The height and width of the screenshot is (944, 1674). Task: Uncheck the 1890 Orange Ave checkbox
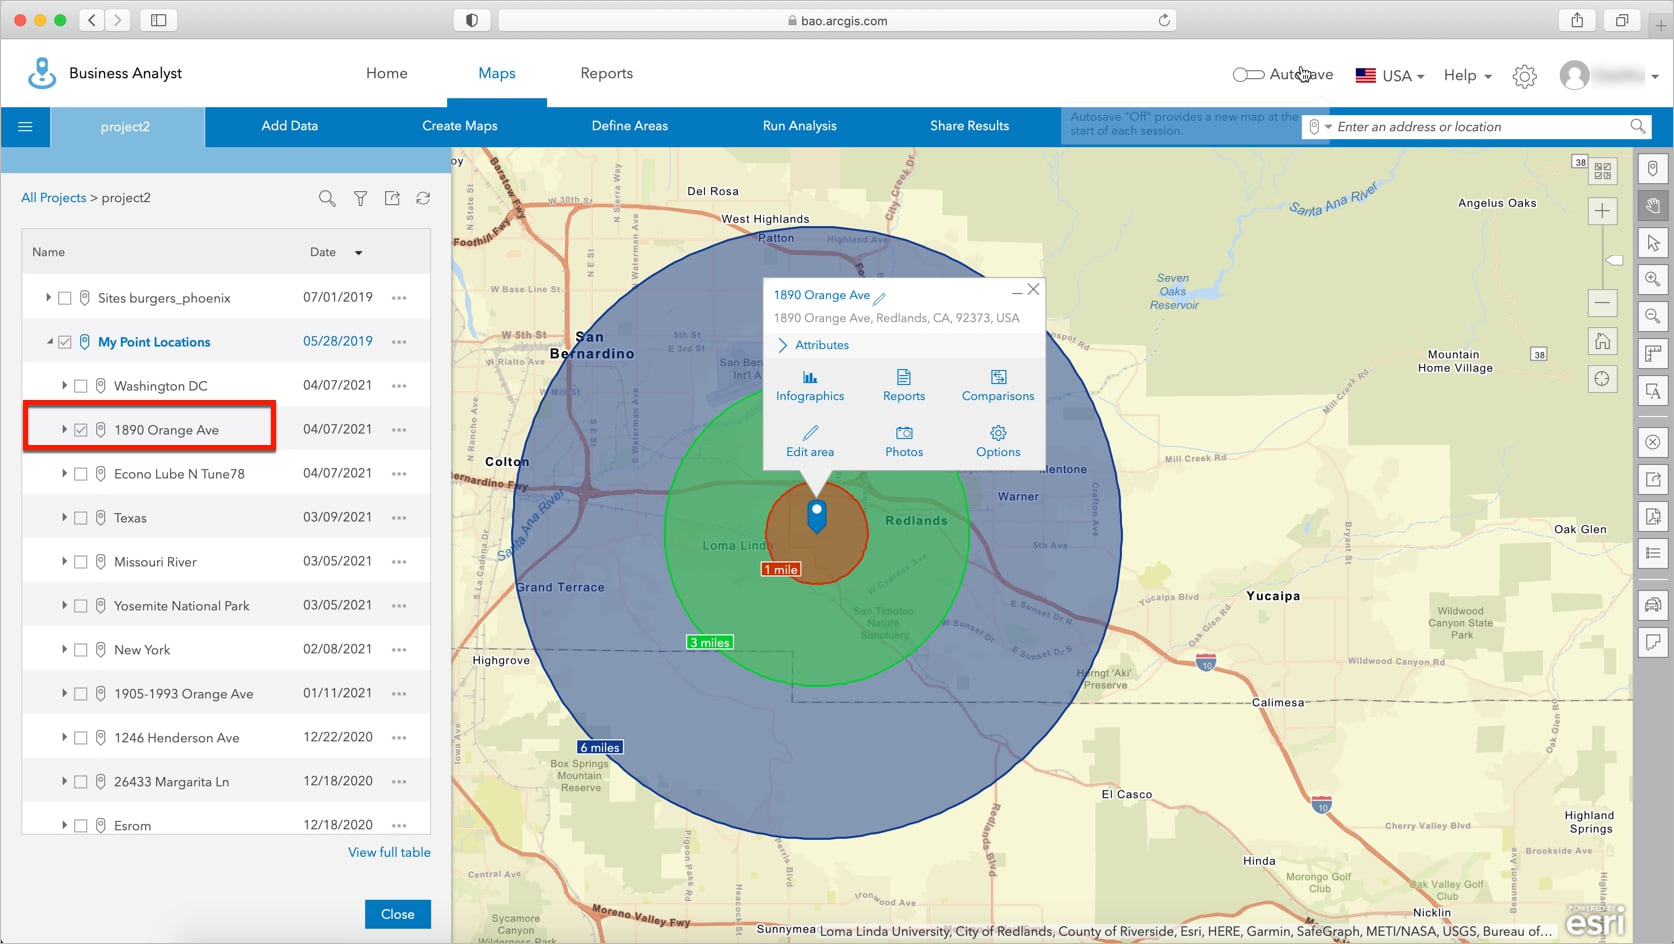pos(81,429)
